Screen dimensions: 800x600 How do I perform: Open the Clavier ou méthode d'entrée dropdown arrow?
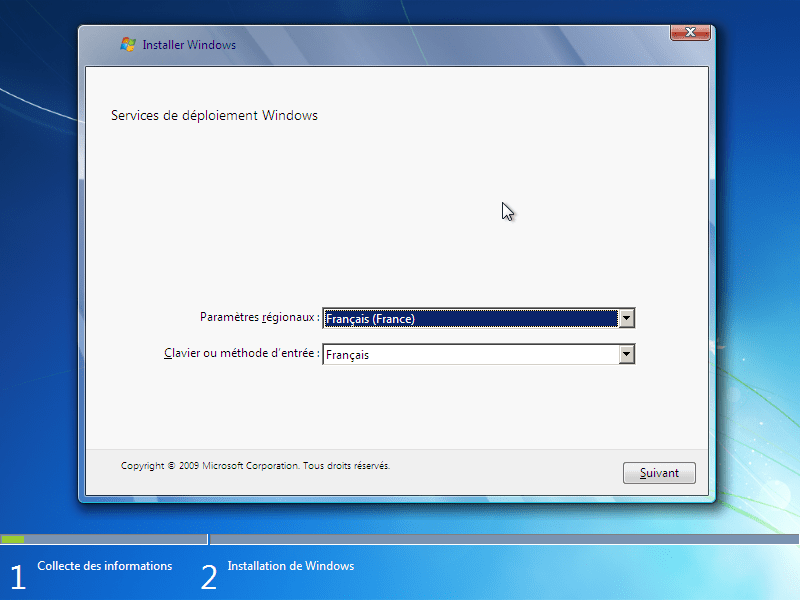click(627, 354)
